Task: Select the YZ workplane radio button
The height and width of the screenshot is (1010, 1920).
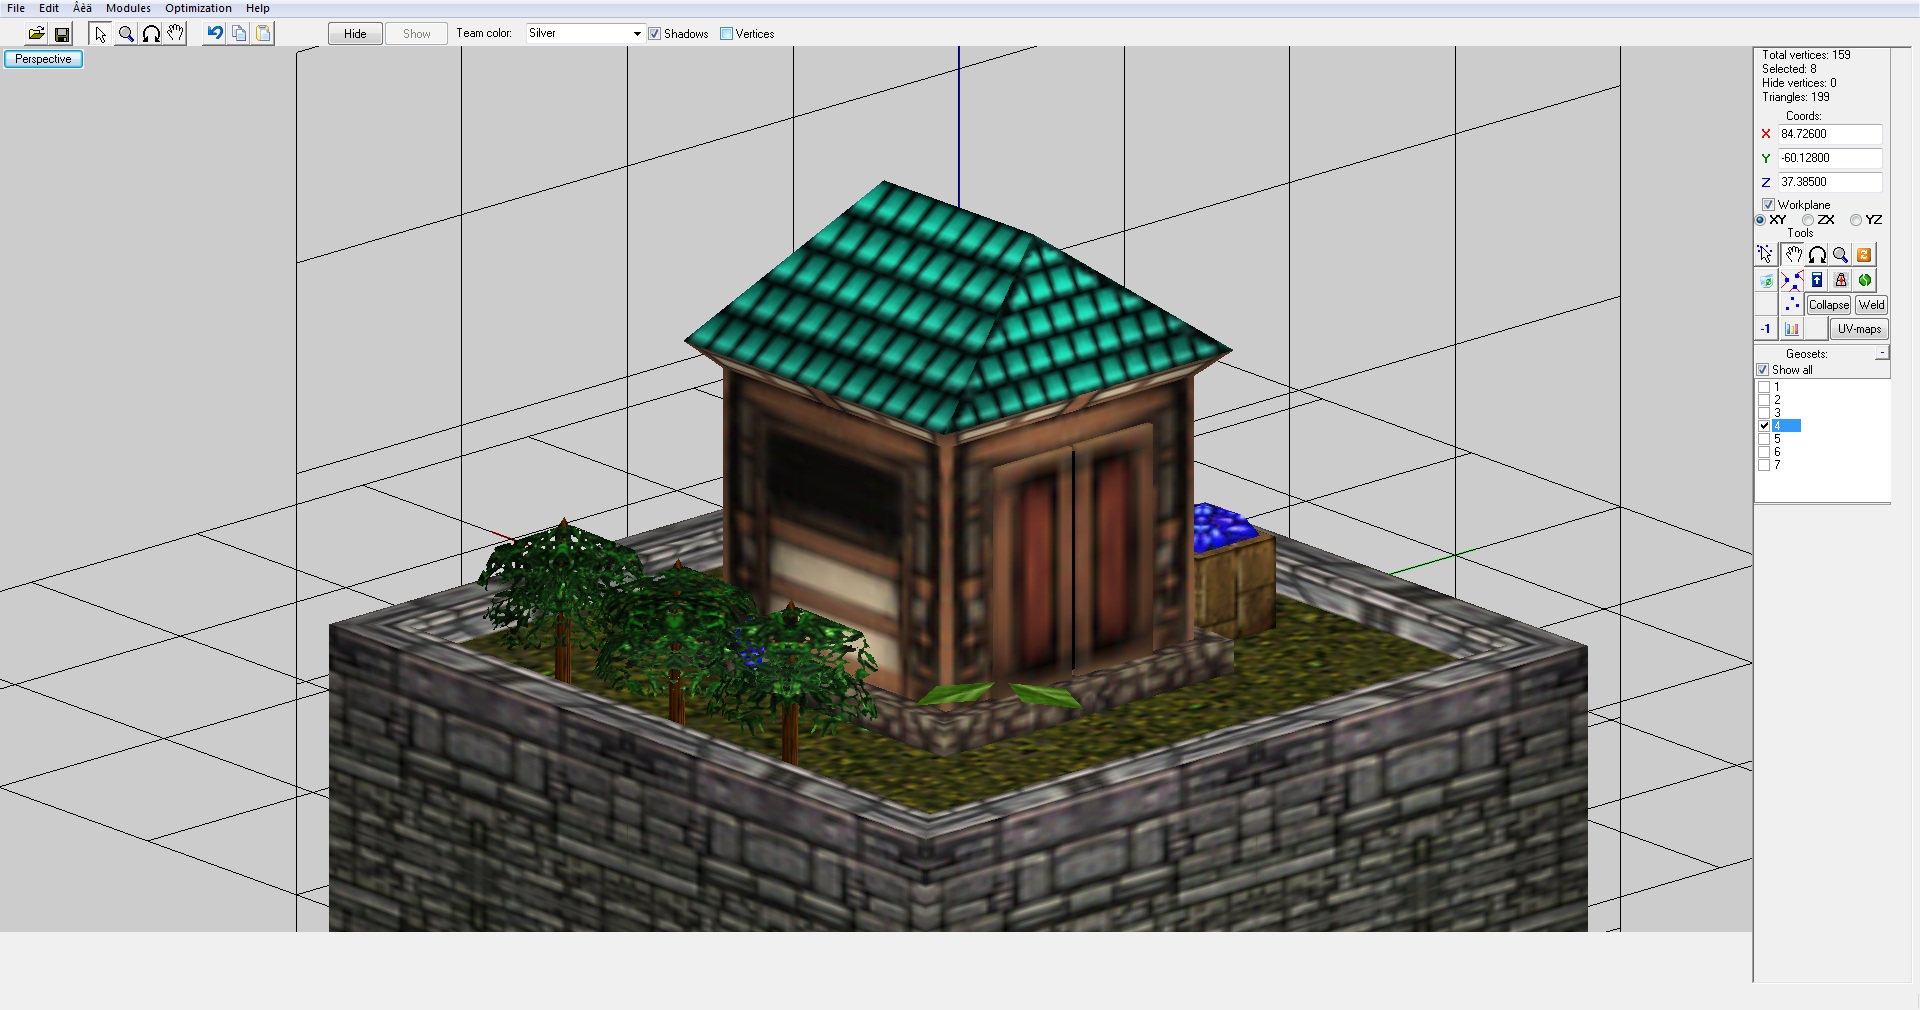Action: pos(1856,220)
